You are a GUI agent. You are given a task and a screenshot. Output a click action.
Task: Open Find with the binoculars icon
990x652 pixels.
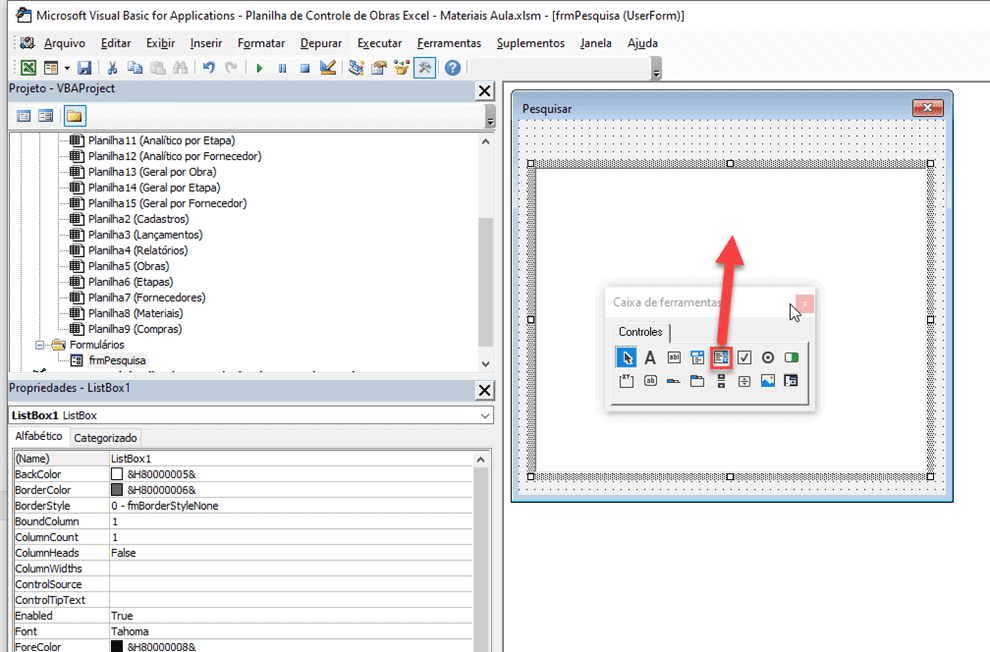[x=181, y=68]
